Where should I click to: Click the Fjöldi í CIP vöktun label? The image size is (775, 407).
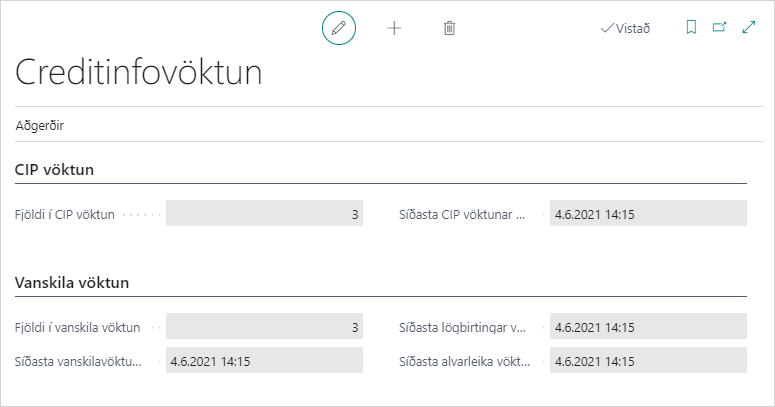[x=66, y=214]
